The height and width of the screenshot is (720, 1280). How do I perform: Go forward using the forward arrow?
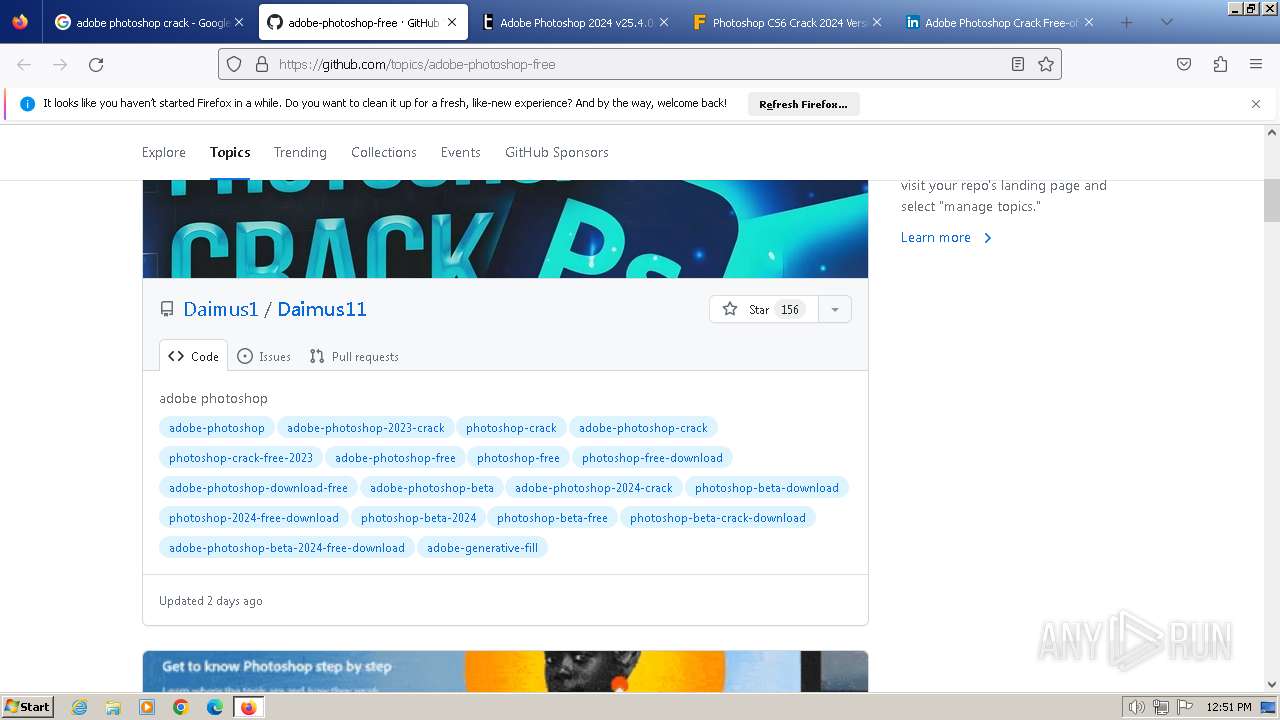coord(60,64)
